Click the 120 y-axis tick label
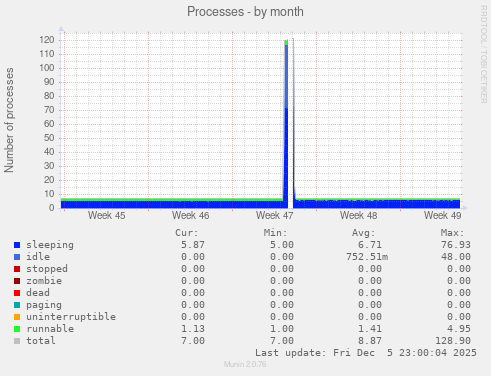This screenshot has width=491, height=376. click(47, 40)
